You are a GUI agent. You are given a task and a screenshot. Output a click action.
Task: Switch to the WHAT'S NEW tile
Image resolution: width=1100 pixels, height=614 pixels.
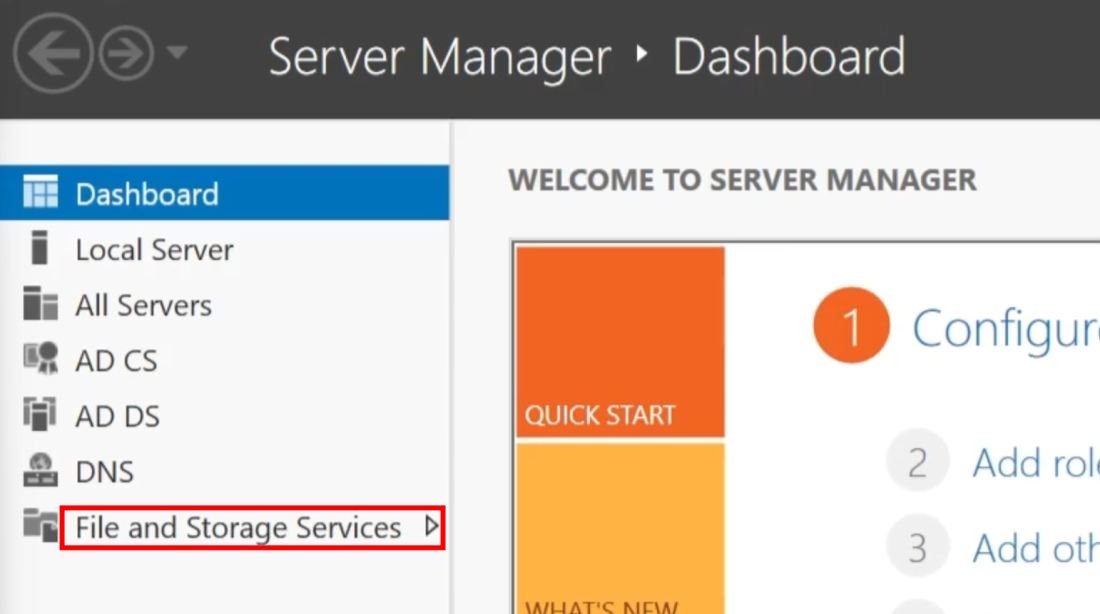(x=620, y=528)
